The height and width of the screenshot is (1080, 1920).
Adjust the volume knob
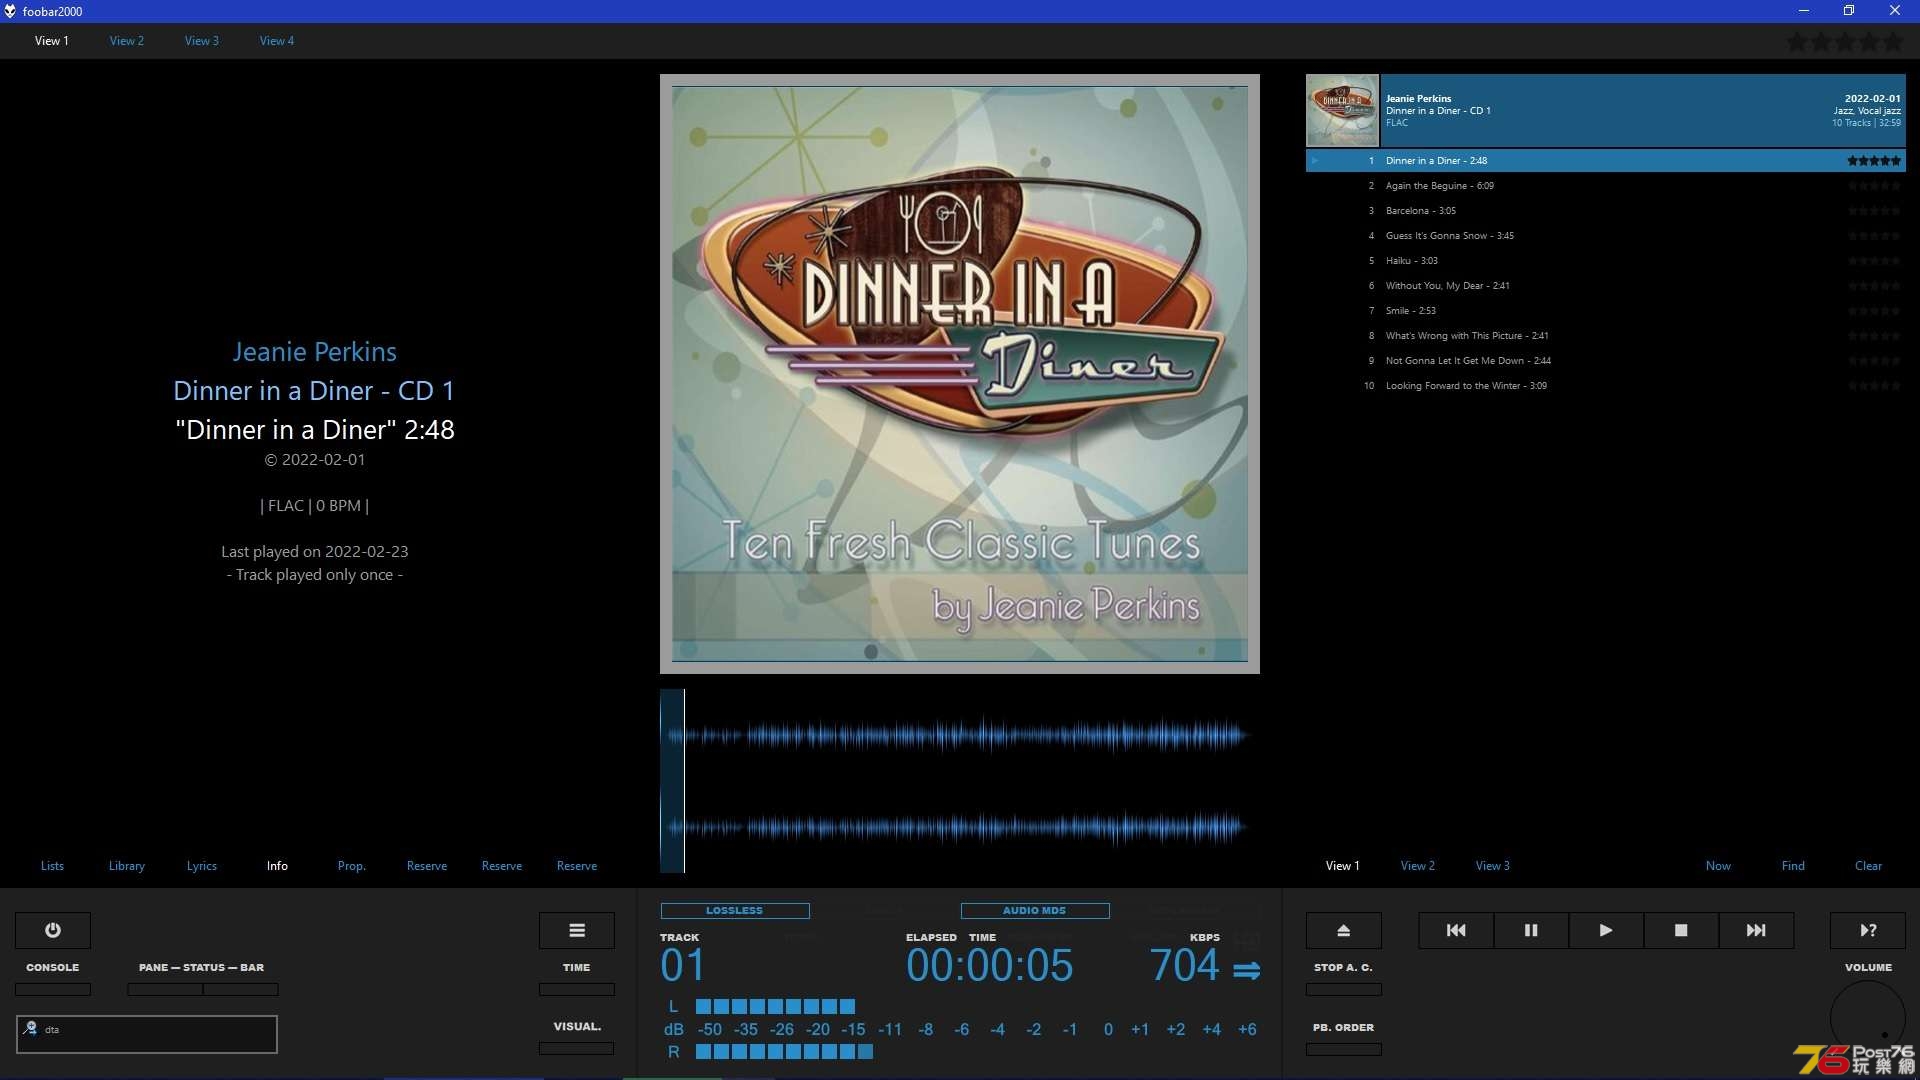1868,1018
